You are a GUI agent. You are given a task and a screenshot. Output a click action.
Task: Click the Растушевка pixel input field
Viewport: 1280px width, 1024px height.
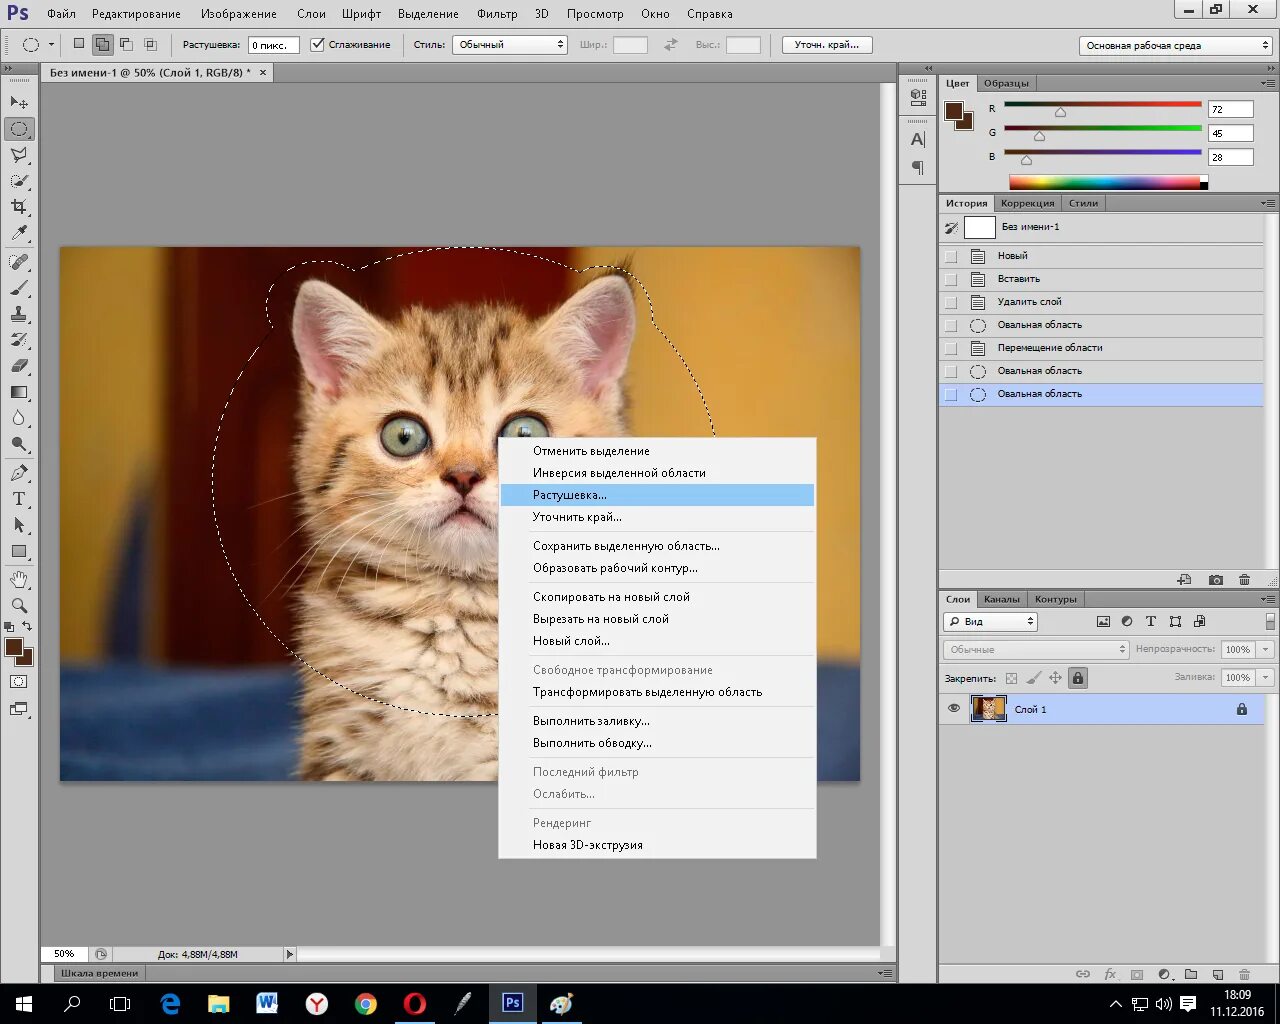pos(274,45)
